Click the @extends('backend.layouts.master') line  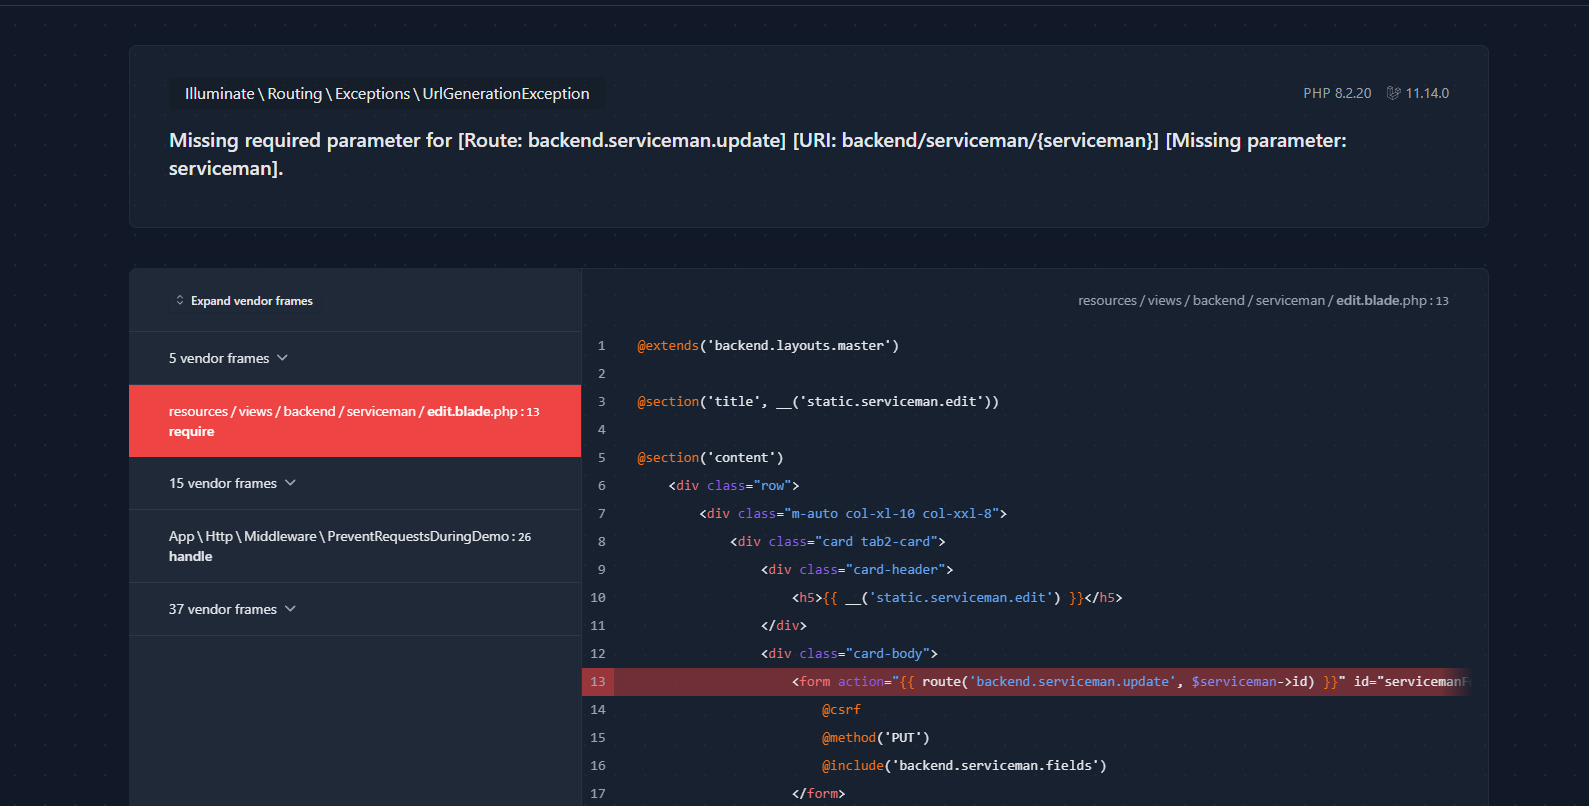768,345
